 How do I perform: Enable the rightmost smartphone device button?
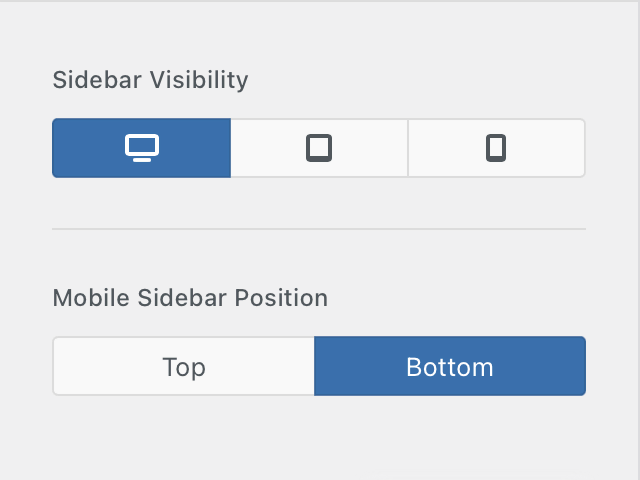click(x=496, y=148)
